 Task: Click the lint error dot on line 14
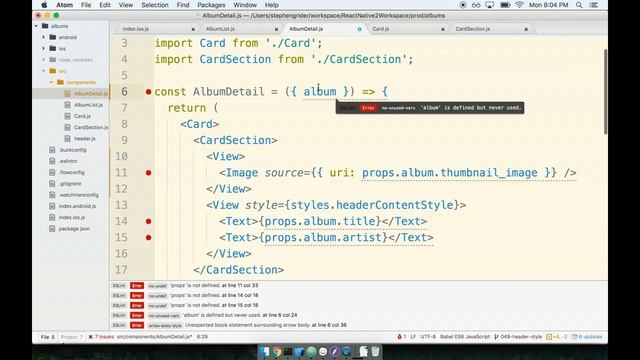[149, 221]
